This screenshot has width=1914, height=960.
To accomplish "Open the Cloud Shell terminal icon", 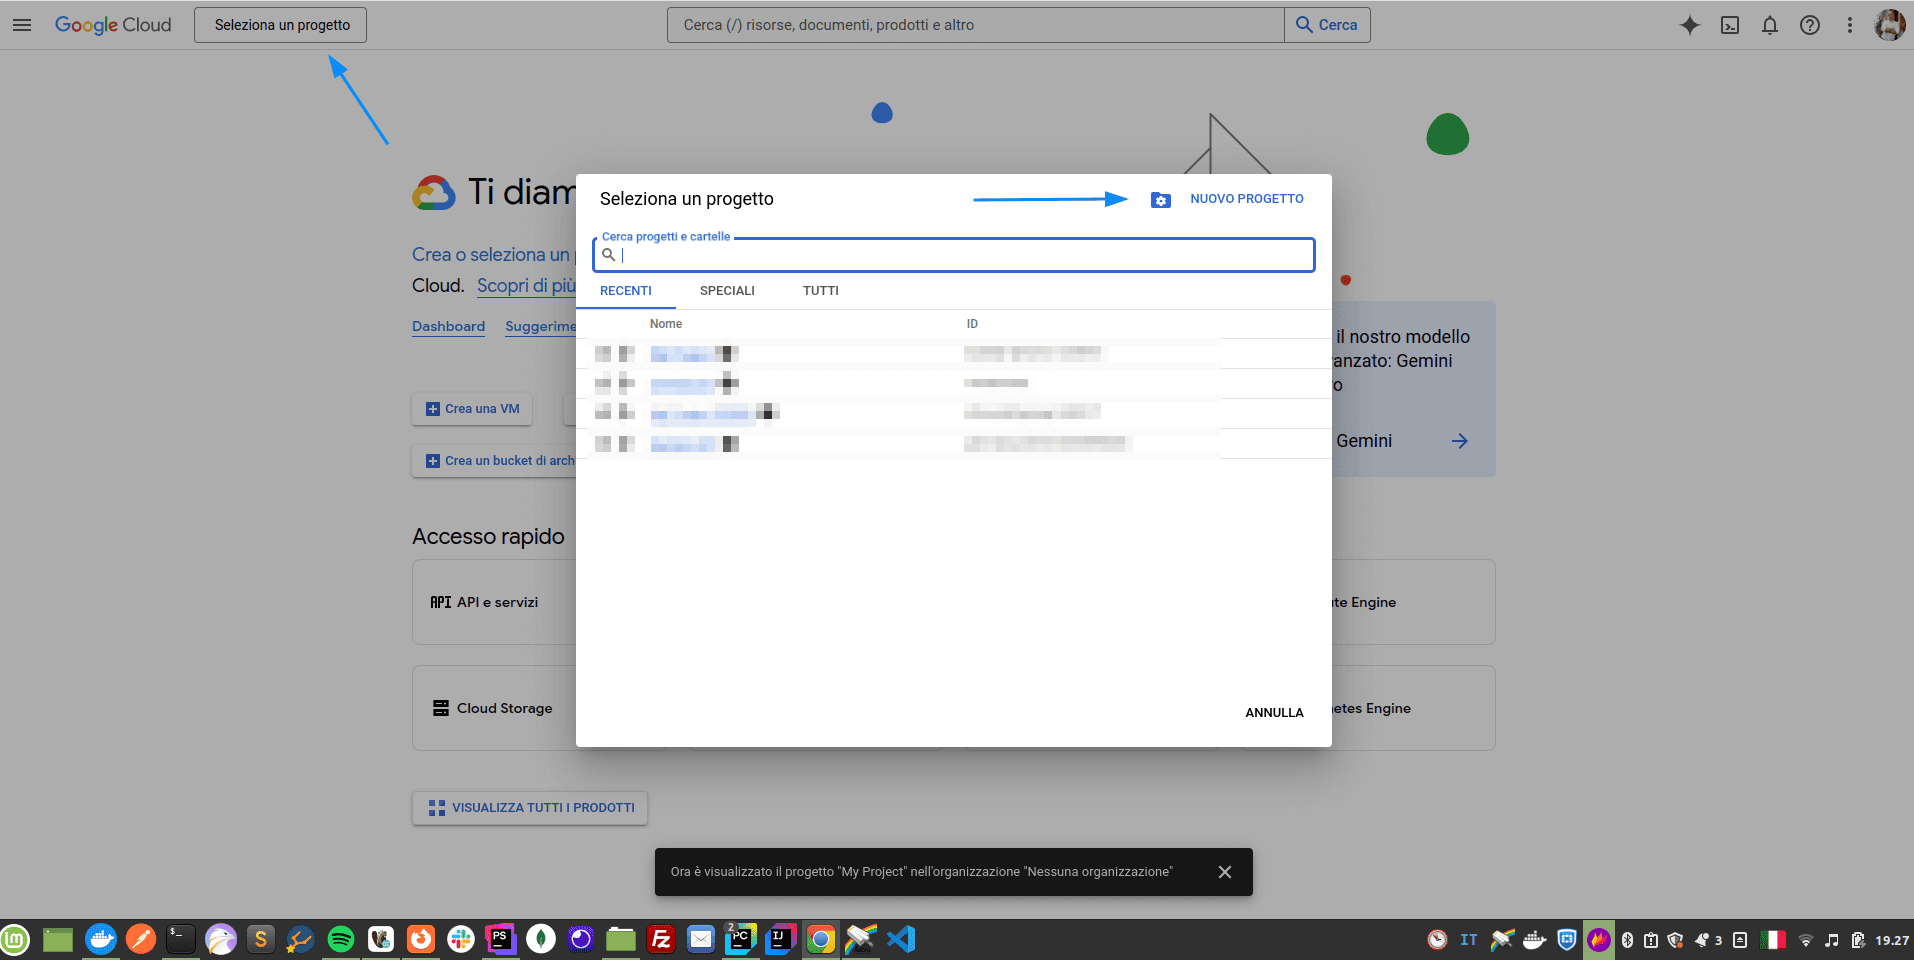I will pyautogui.click(x=1730, y=25).
